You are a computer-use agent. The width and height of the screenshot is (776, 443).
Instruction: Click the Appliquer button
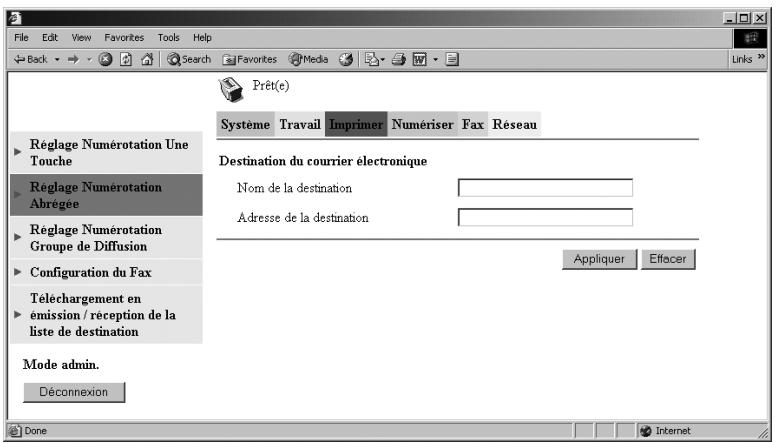click(599, 259)
